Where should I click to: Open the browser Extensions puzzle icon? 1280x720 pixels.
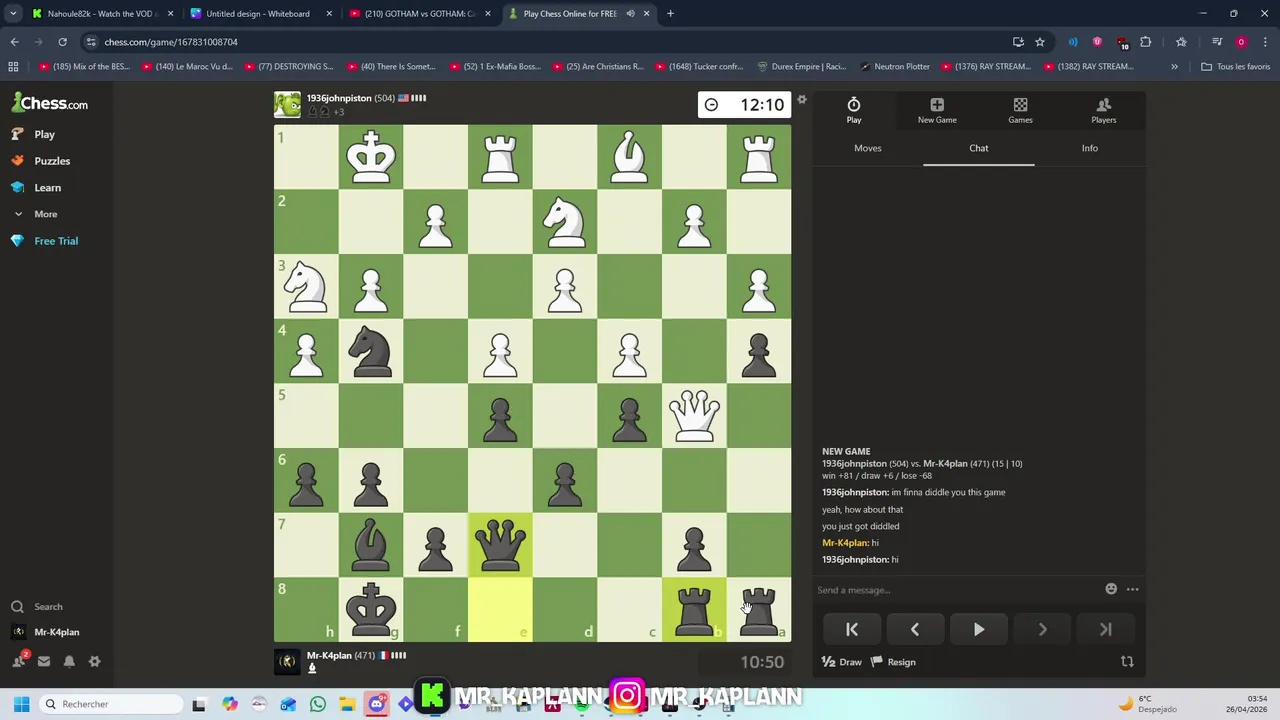1146,42
